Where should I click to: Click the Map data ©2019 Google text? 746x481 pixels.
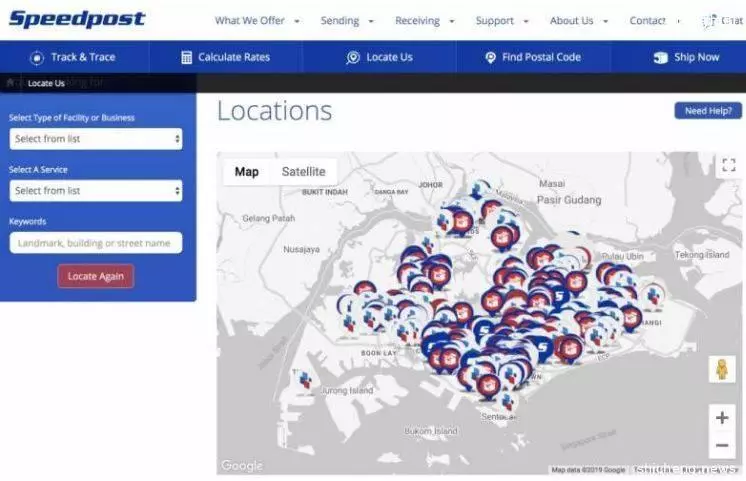coord(588,470)
